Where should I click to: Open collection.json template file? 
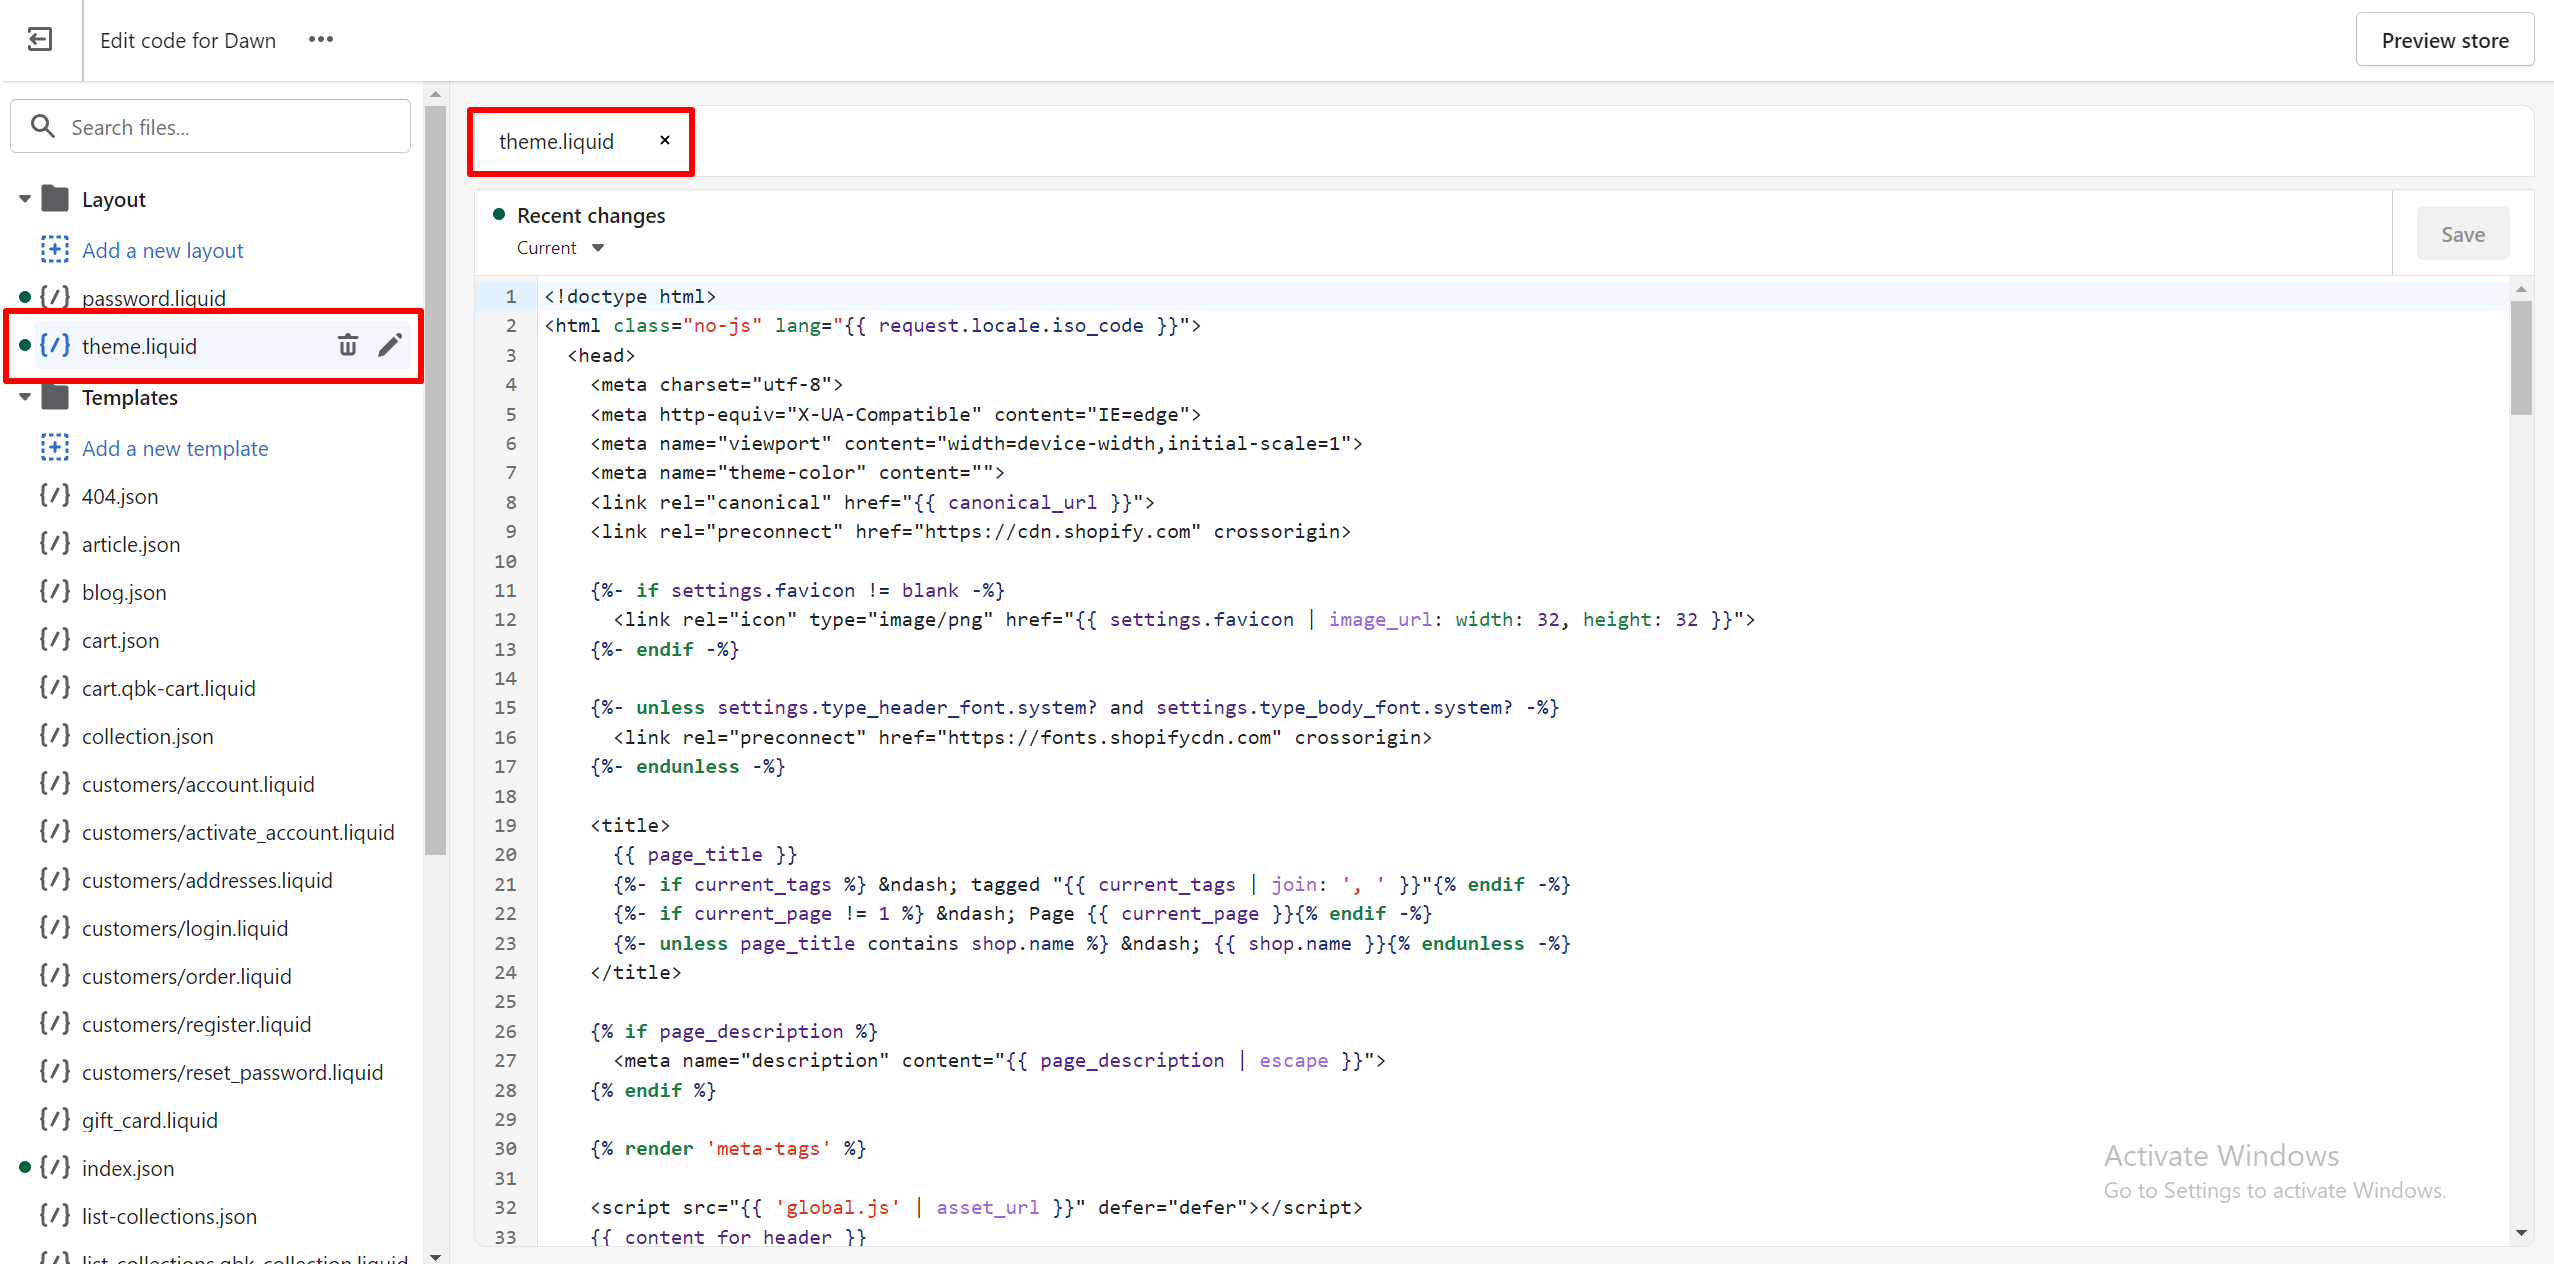tap(147, 736)
